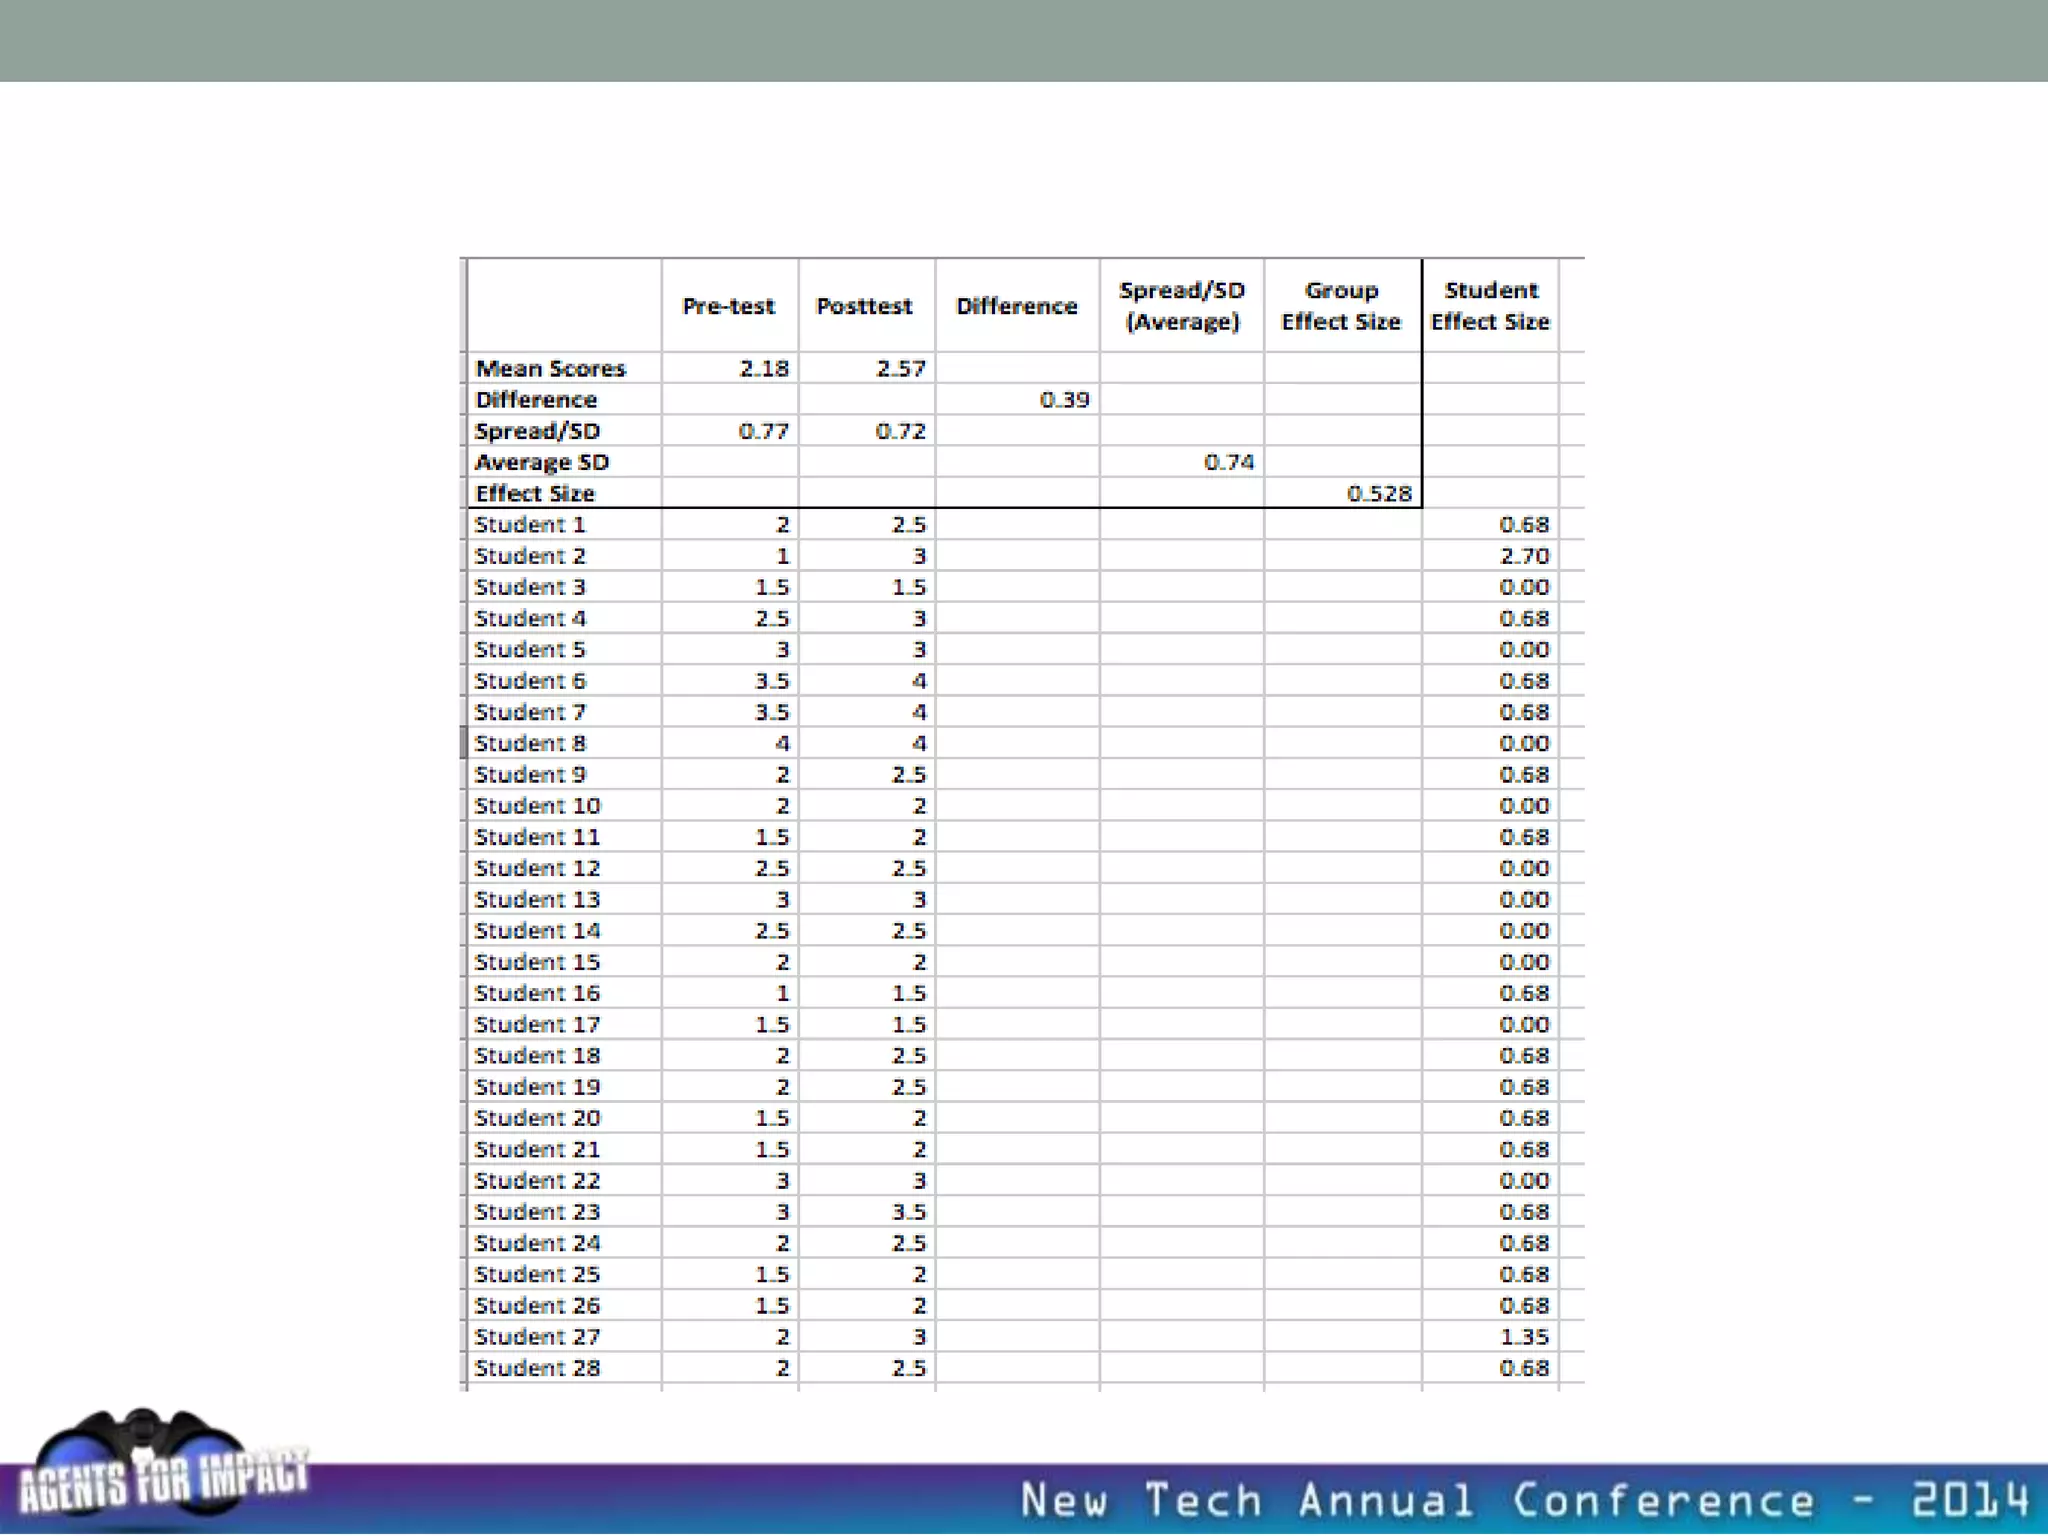Select the Group Effect Size header
The height and width of the screenshot is (1536, 2048).
point(1341,306)
